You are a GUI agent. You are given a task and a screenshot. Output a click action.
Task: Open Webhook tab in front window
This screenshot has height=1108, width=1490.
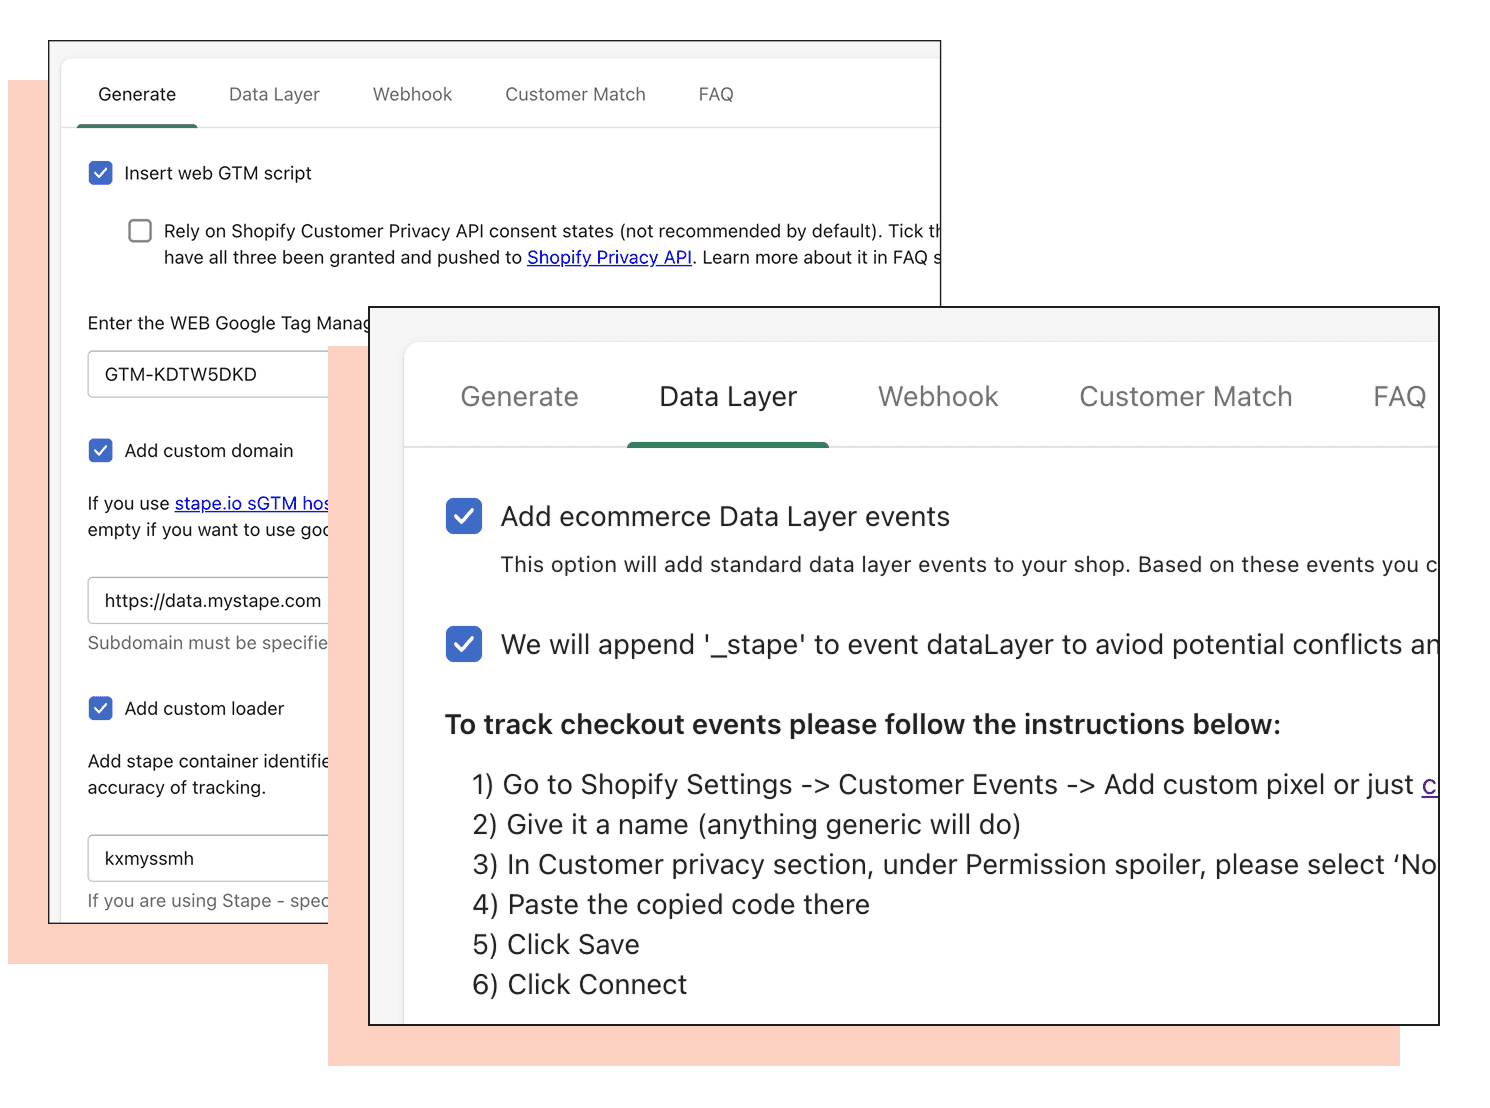pos(938,397)
